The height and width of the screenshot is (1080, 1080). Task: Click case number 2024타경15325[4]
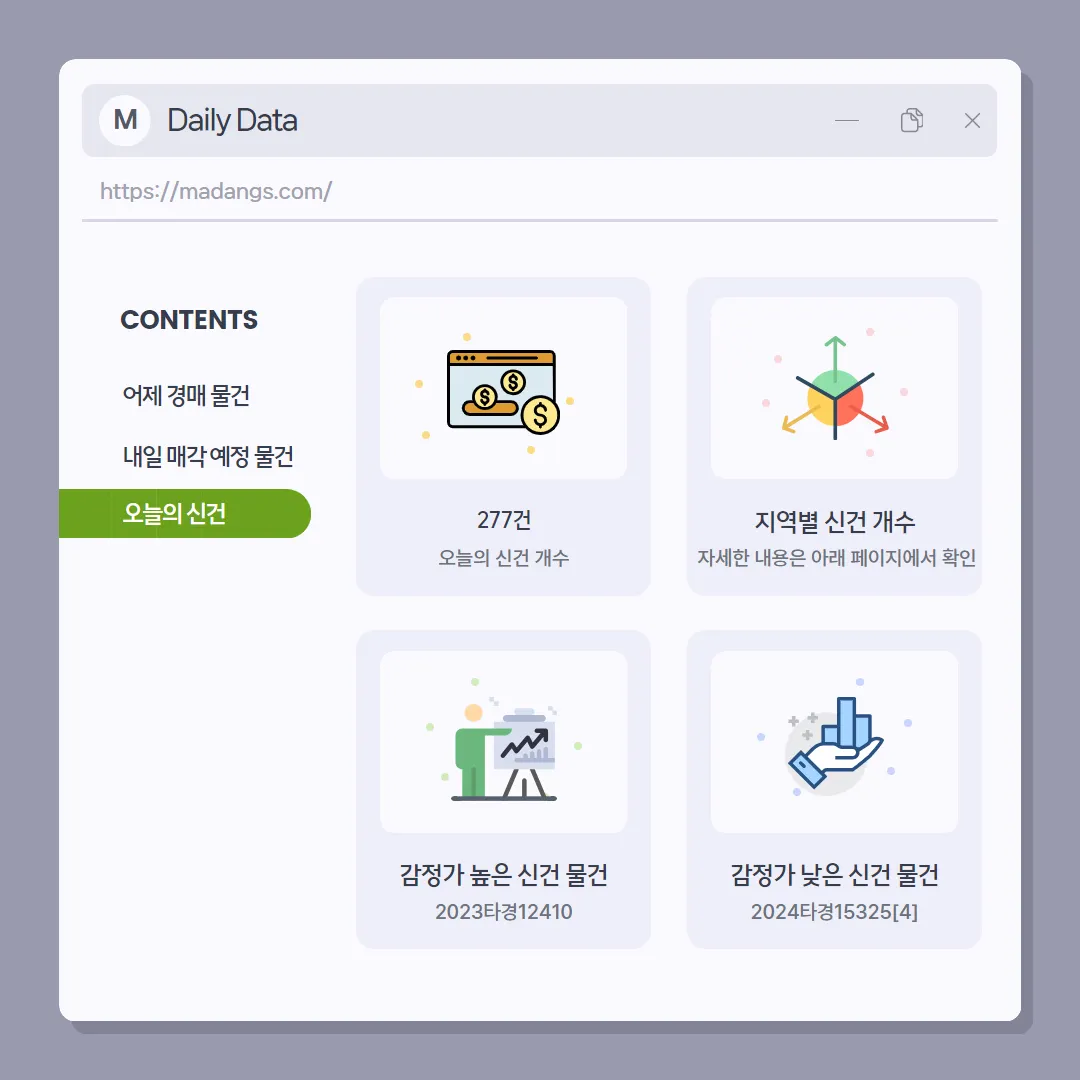[x=834, y=911]
